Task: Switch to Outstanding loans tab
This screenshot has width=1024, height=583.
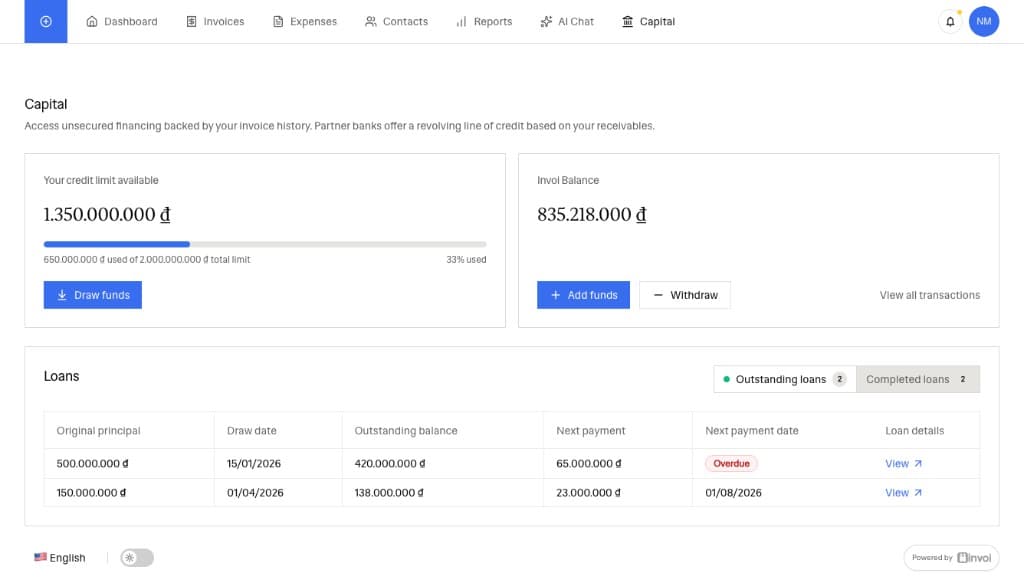Action: click(785, 379)
